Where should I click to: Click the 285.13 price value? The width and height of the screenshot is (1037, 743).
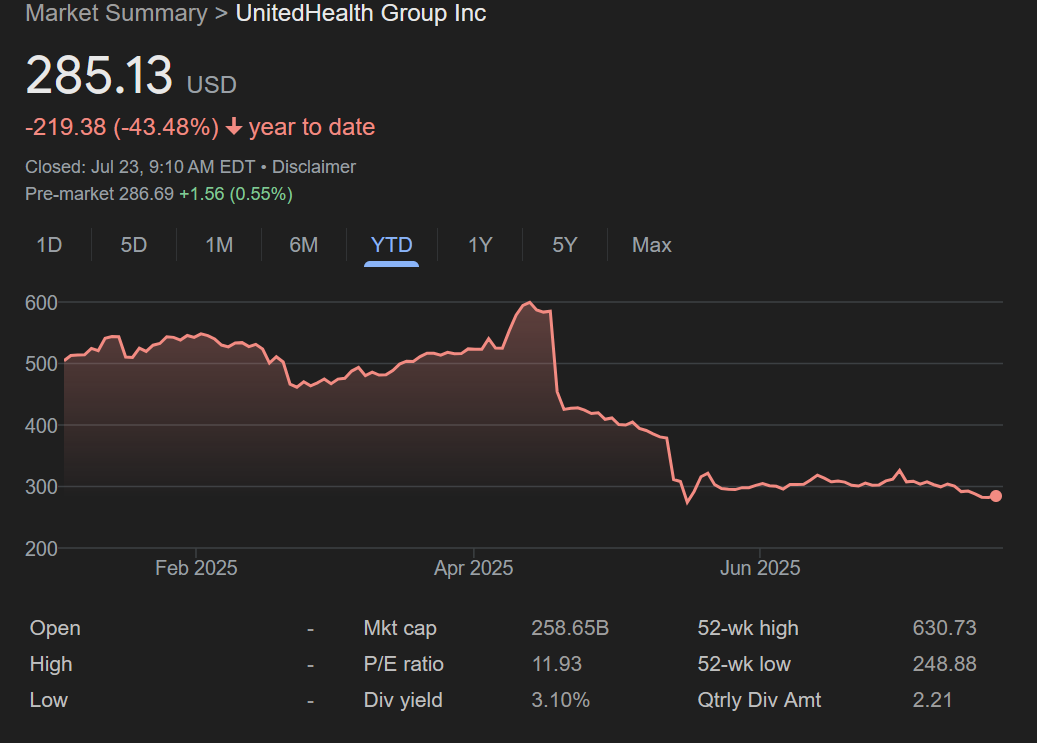point(99,75)
